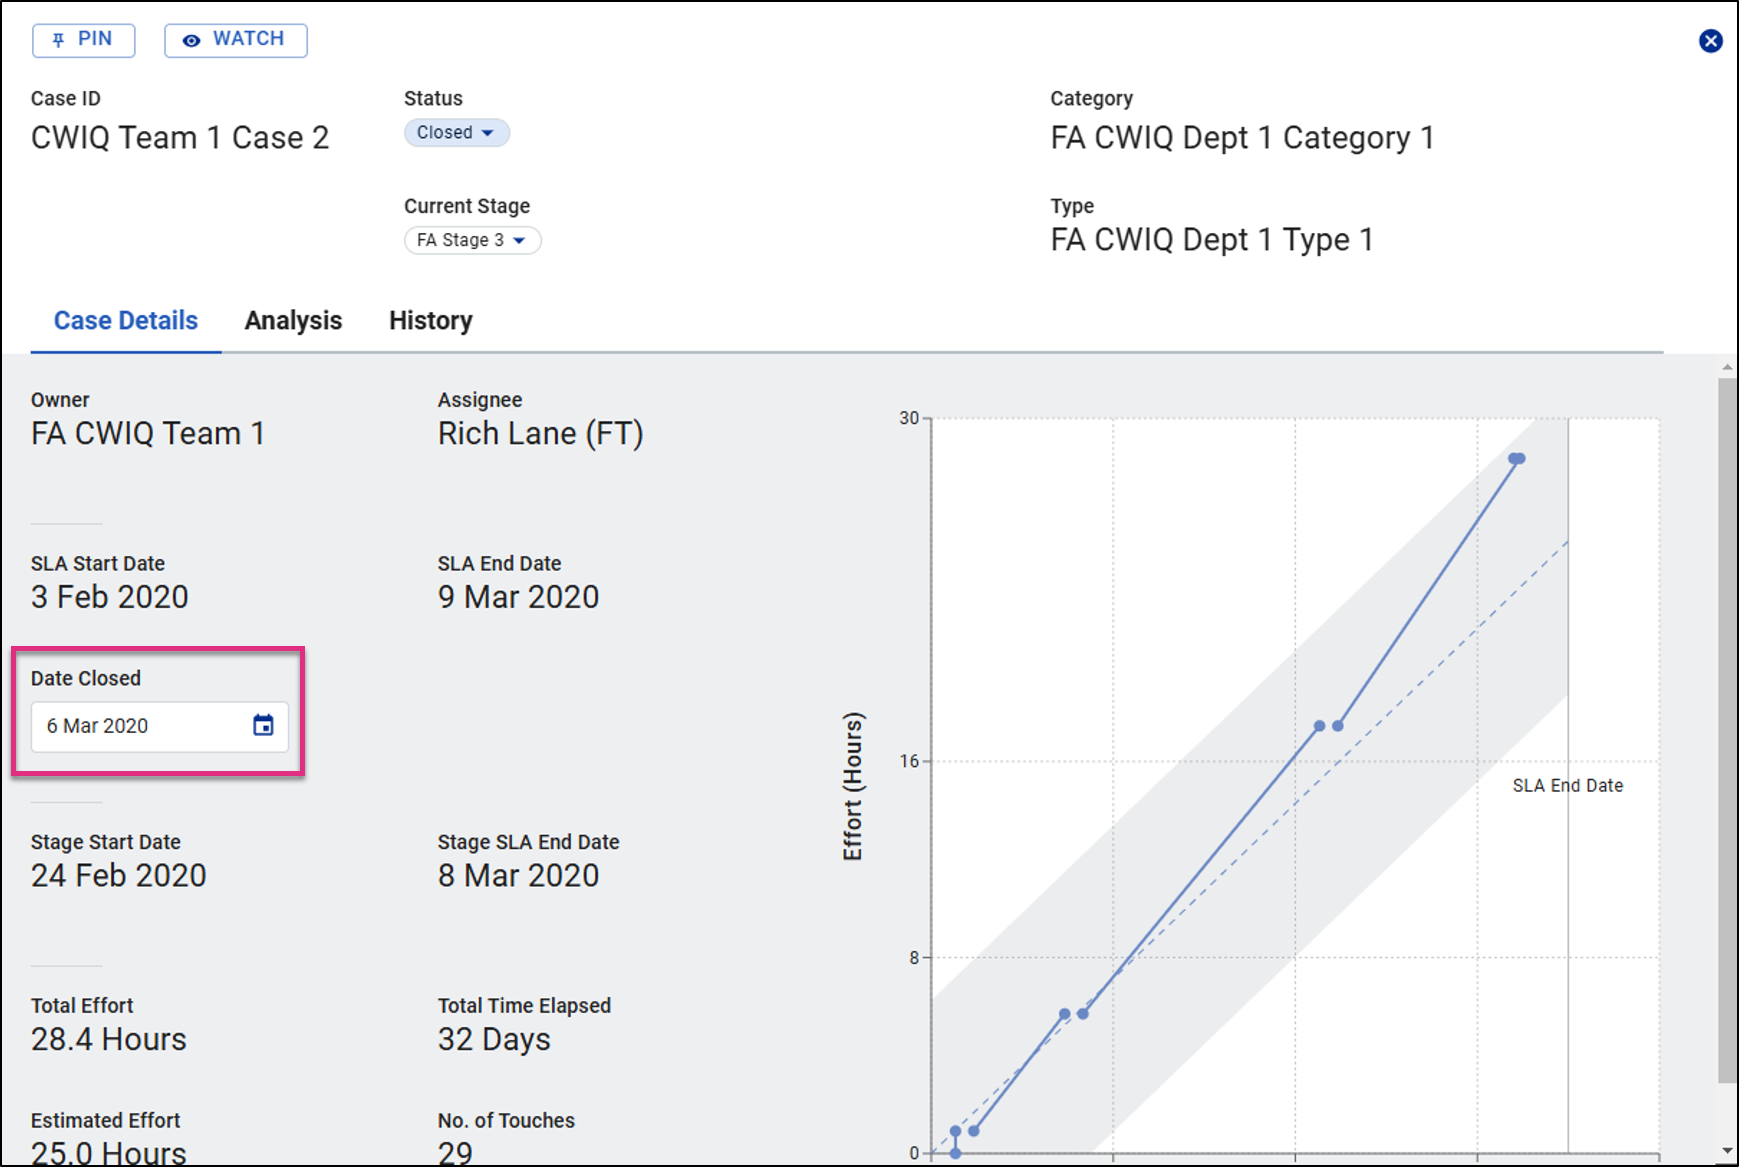Click the topmost data point on chart
Screen dimensions: 1739x1167
[x=1517, y=459]
